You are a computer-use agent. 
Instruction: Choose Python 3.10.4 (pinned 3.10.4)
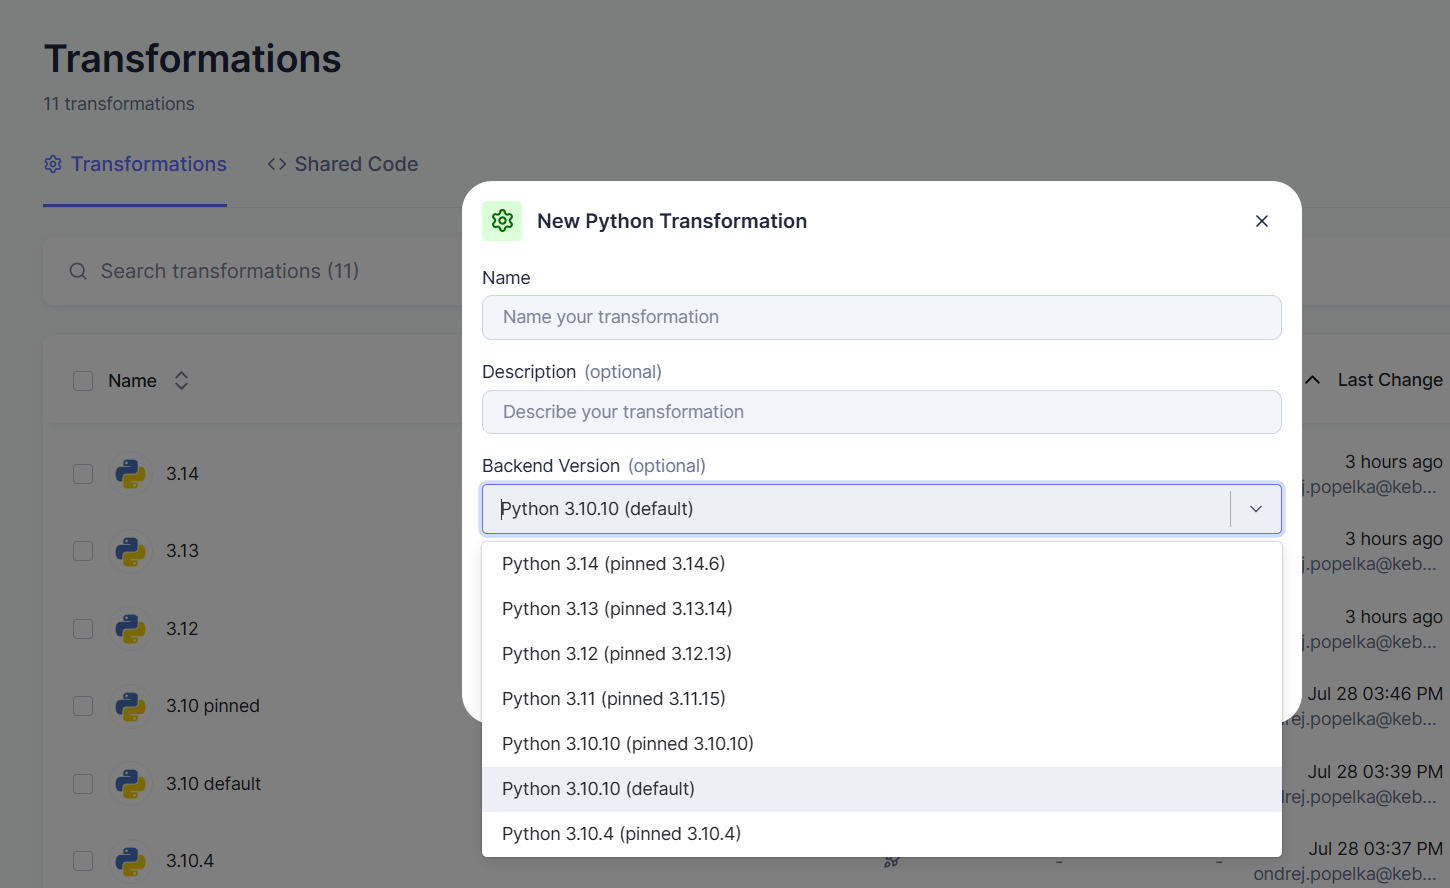882,834
